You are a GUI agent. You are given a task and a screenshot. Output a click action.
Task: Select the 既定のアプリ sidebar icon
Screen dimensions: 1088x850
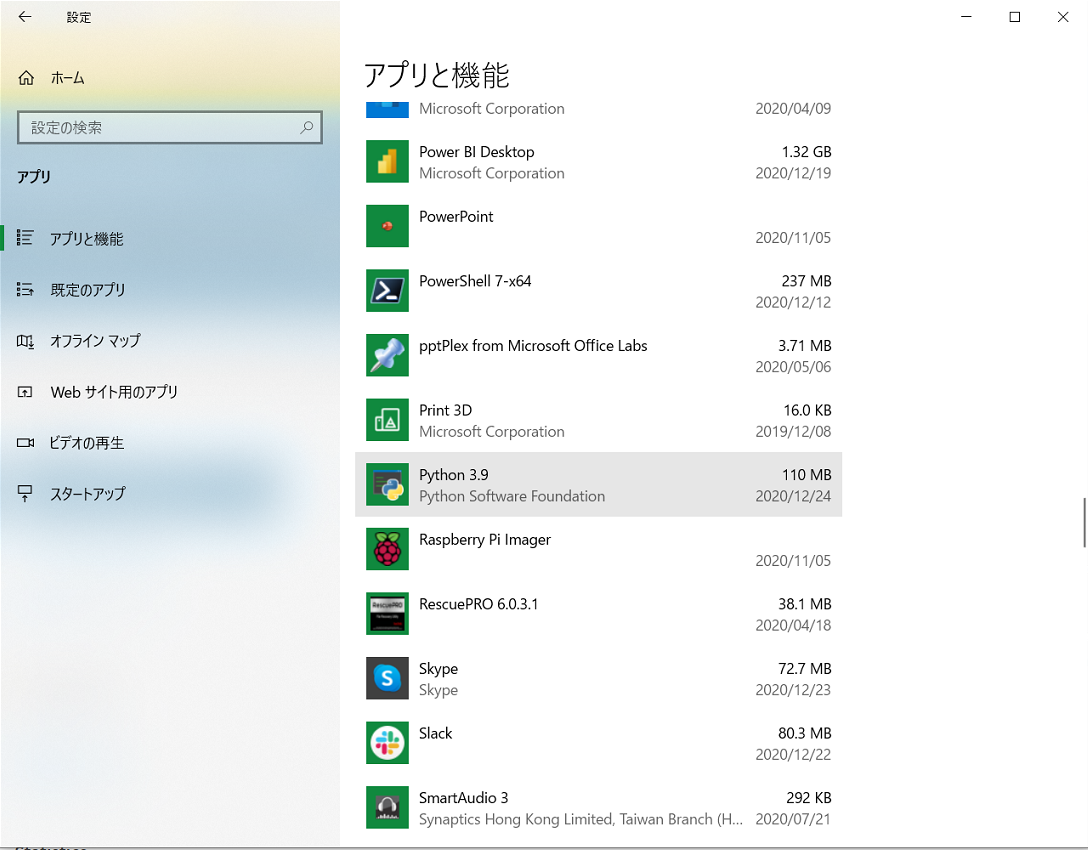tap(25, 289)
